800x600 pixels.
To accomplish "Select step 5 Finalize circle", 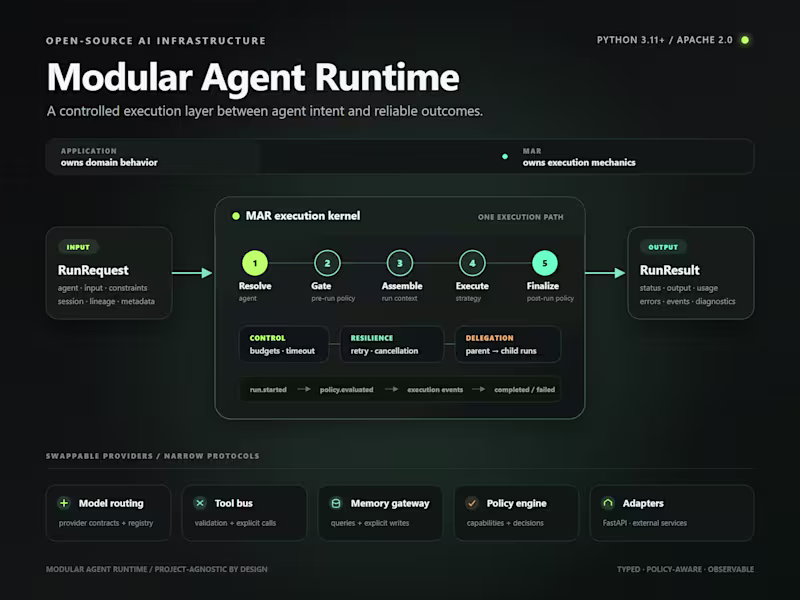I will [544, 263].
